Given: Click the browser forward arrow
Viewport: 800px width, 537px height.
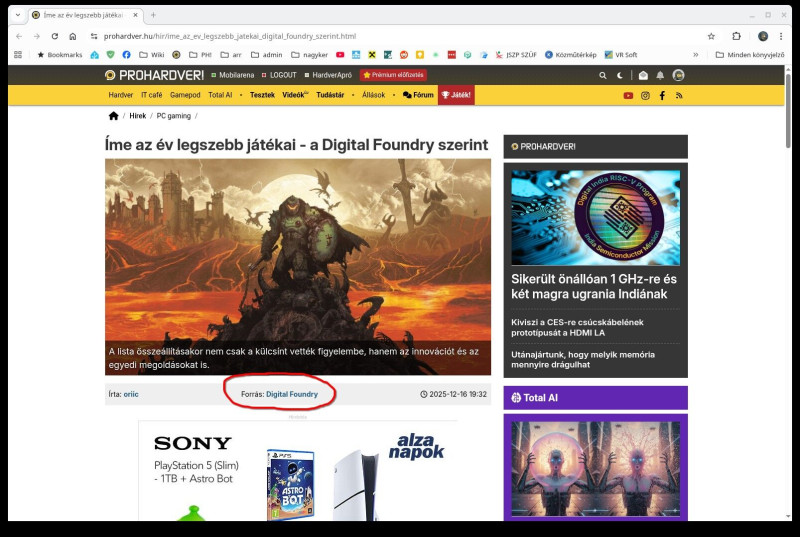Looking at the screenshot, I should [x=37, y=36].
